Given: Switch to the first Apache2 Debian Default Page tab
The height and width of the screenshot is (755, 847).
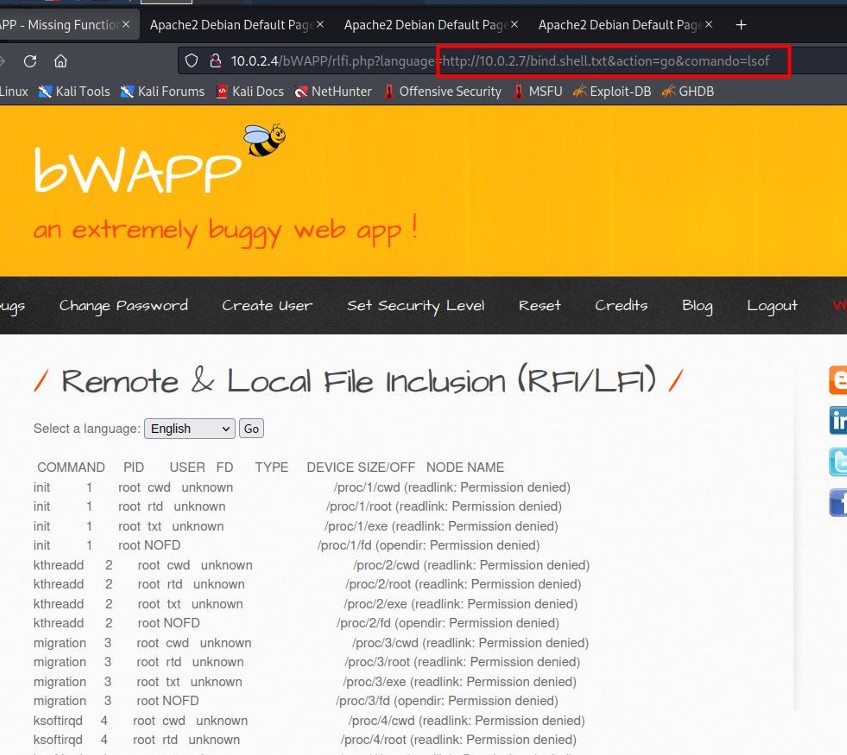Looking at the screenshot, I should pyautogui.click(x=232, y=25).
